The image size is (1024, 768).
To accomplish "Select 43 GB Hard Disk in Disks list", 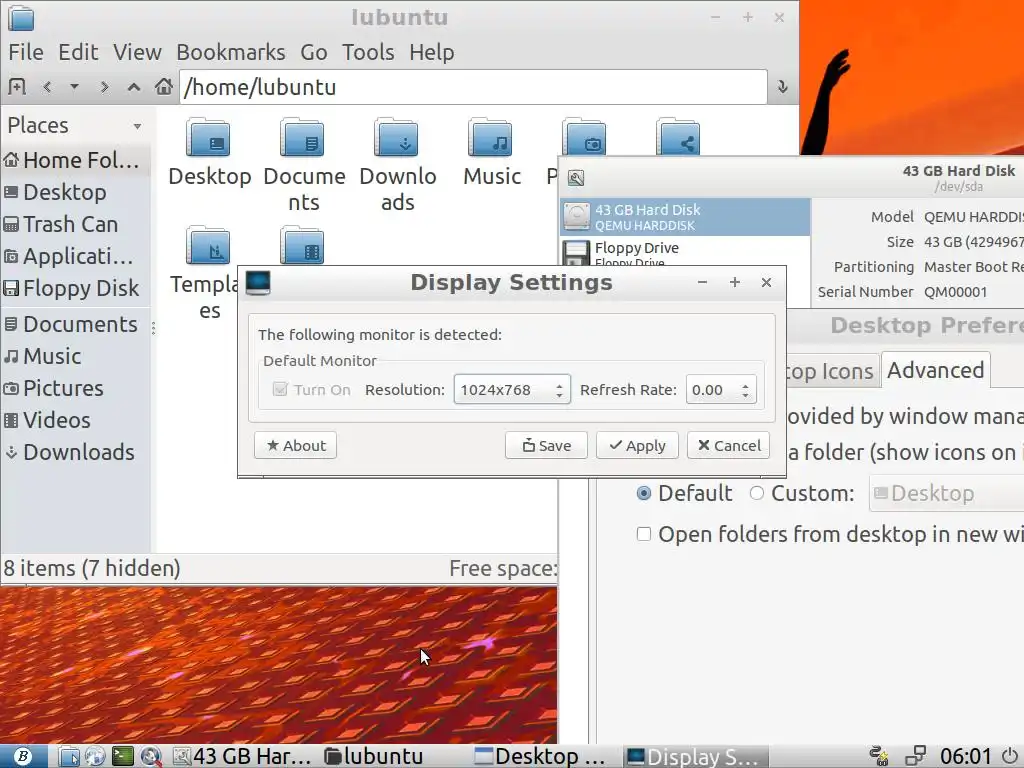I will pos(685,217).
